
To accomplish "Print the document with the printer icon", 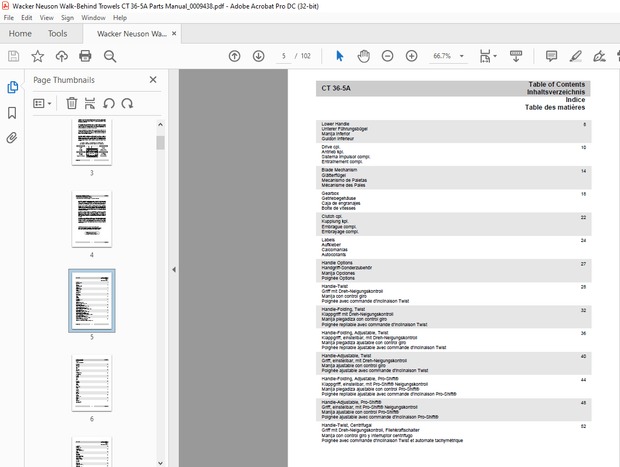I will 85,56.
